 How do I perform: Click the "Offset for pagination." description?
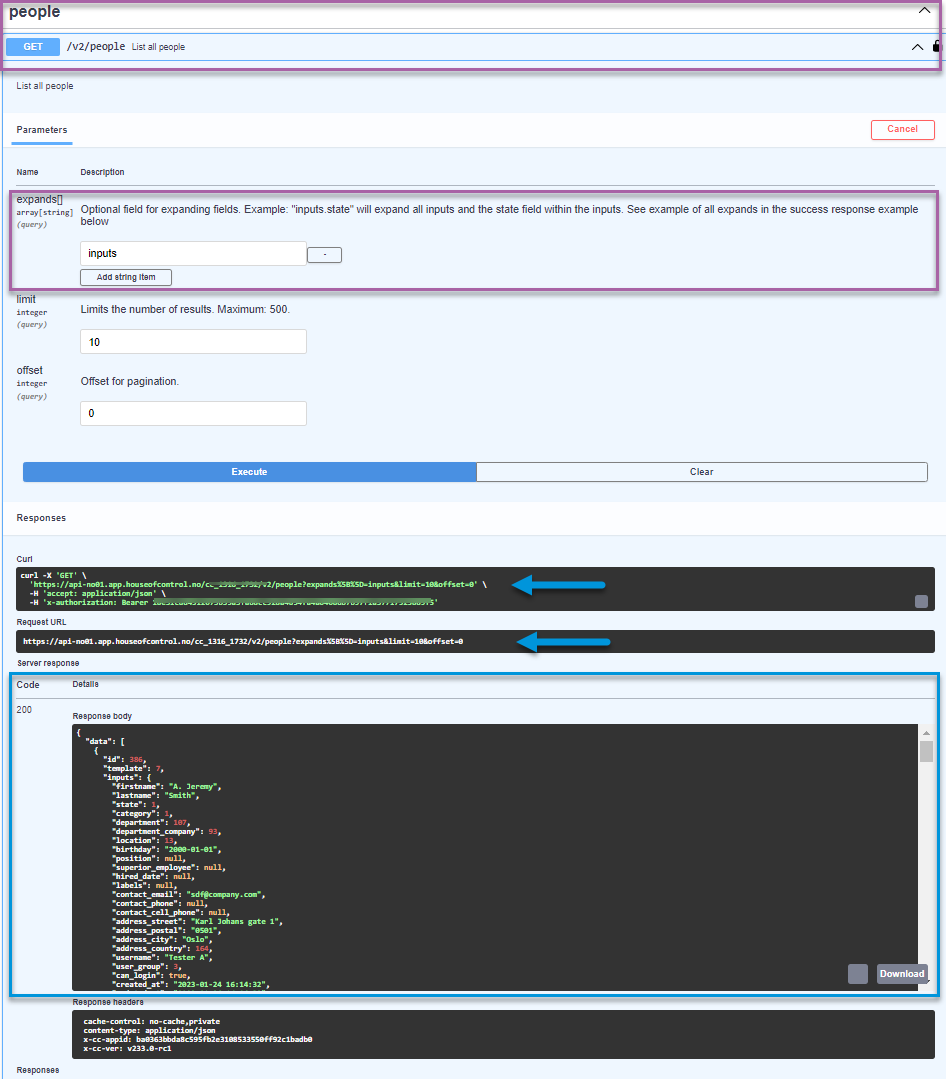129,381
